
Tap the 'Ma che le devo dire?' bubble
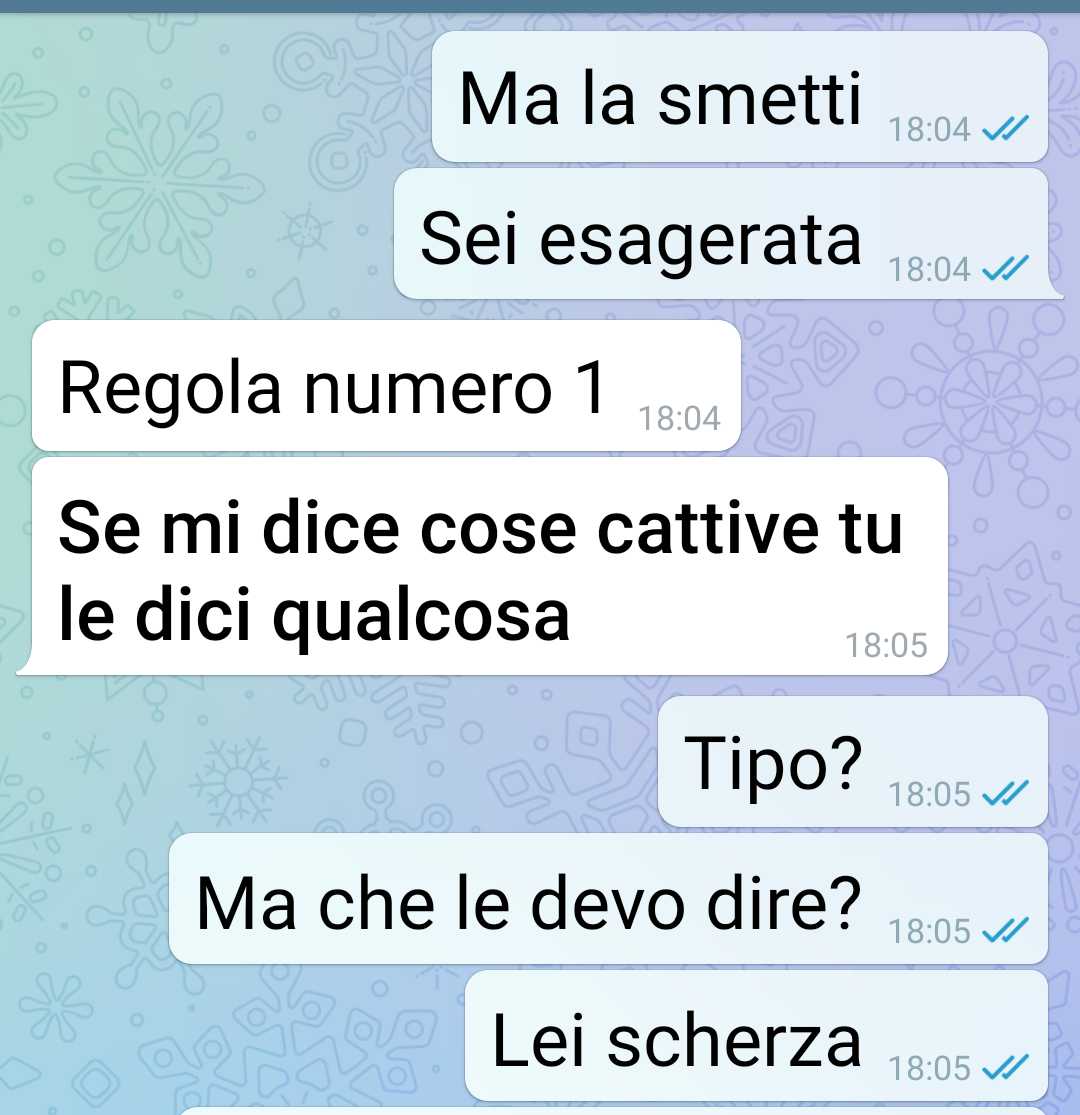[608, 899]
